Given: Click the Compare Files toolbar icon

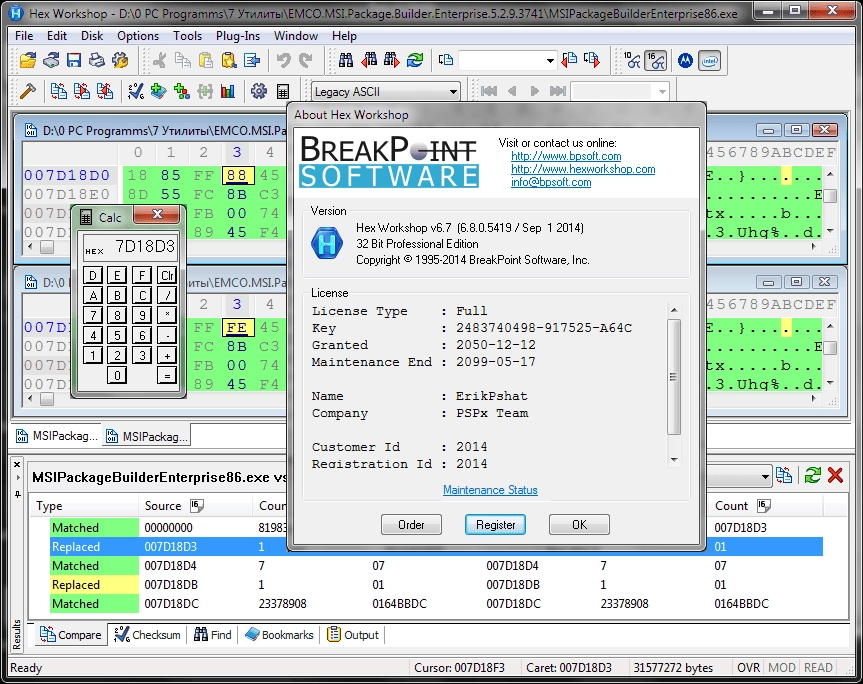Looking at the screenshot, I should tap(59, 91).
